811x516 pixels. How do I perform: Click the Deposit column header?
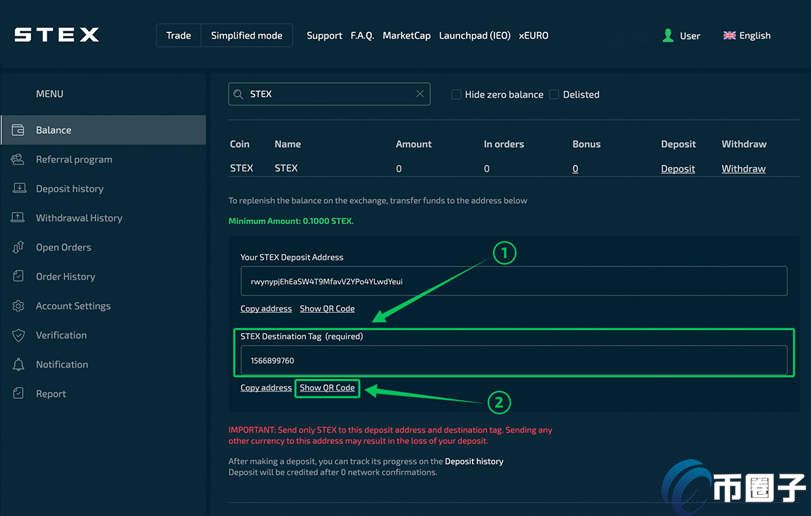(x=678, y=144)
